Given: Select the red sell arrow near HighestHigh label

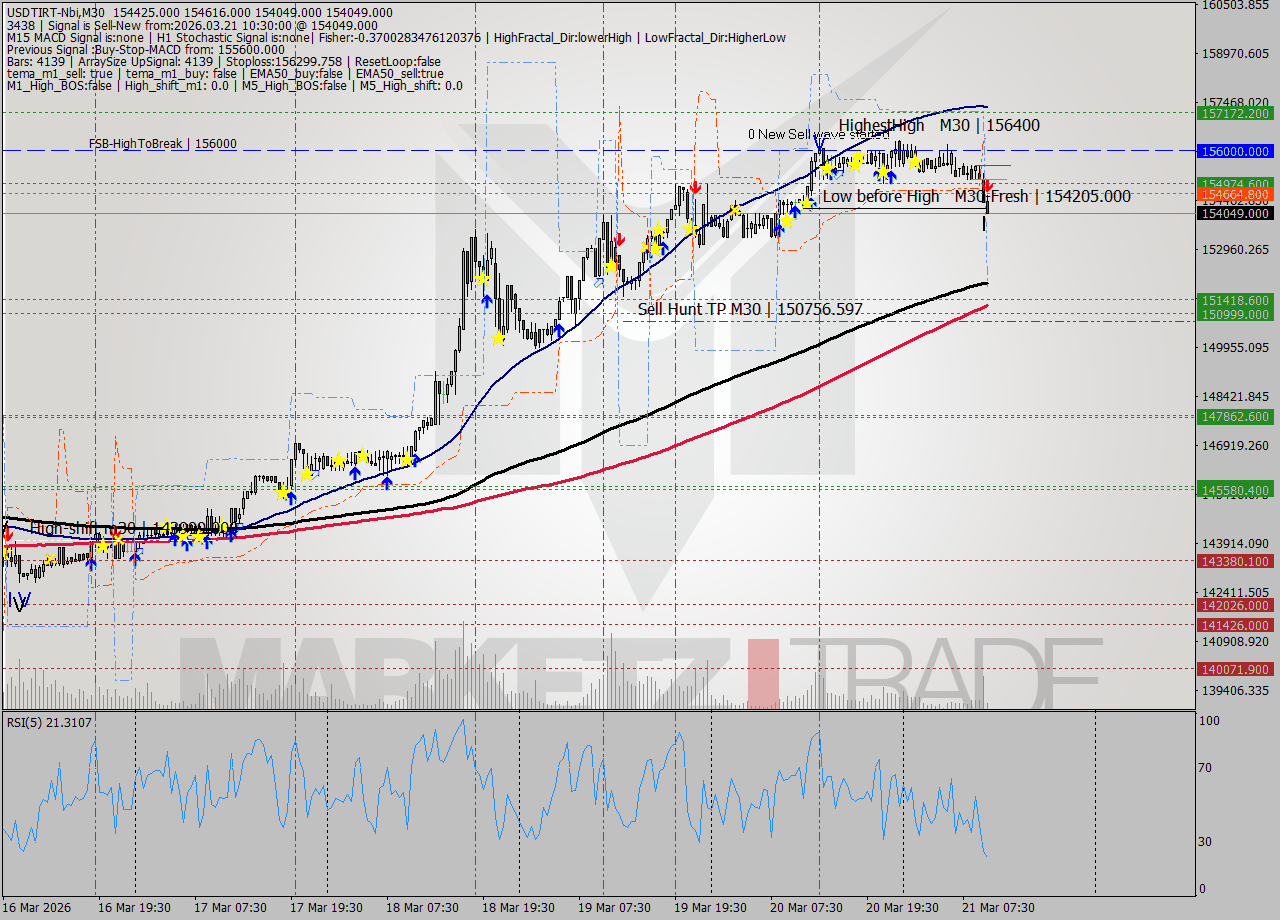Looking at the screenshot, I should pyautogui.click(x=988, y=186).
